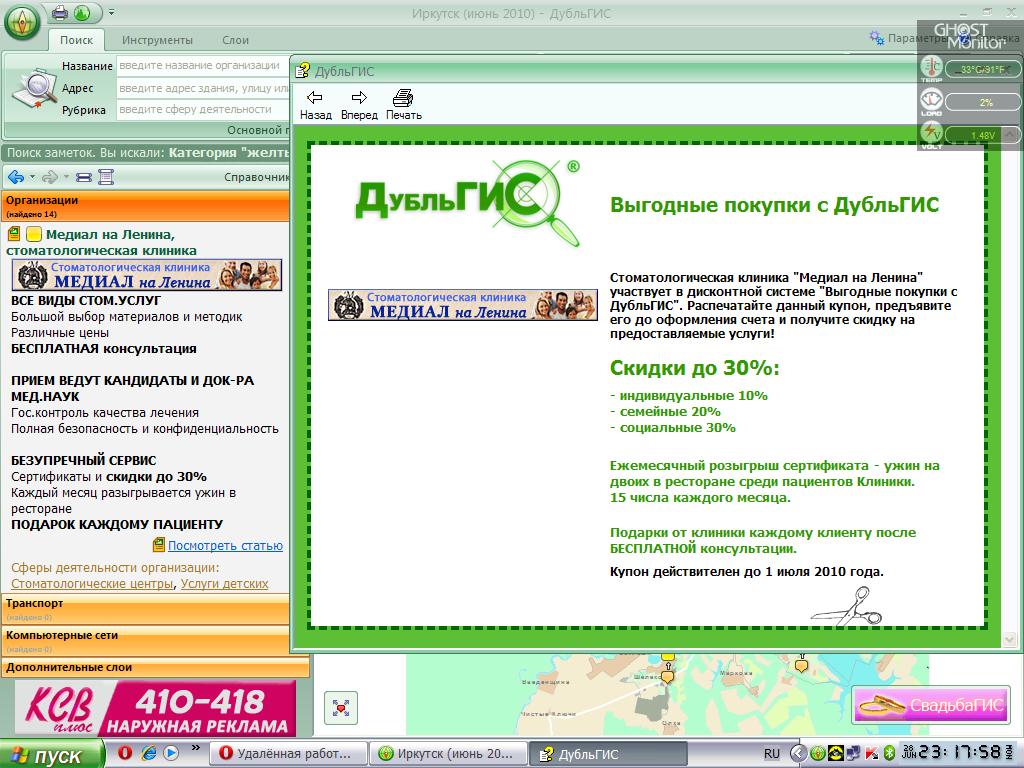Click the Bluetooth tray icon

[x=889, y=753]
